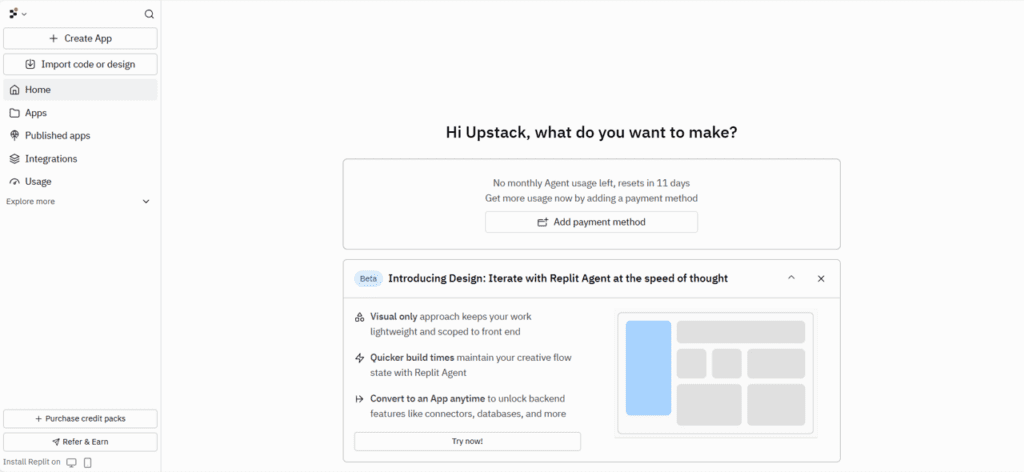The height and width of the screenshot is (472, 1024).
Task: Click the Convert to an App arrow icon
Action: click(x=359, y=399)
